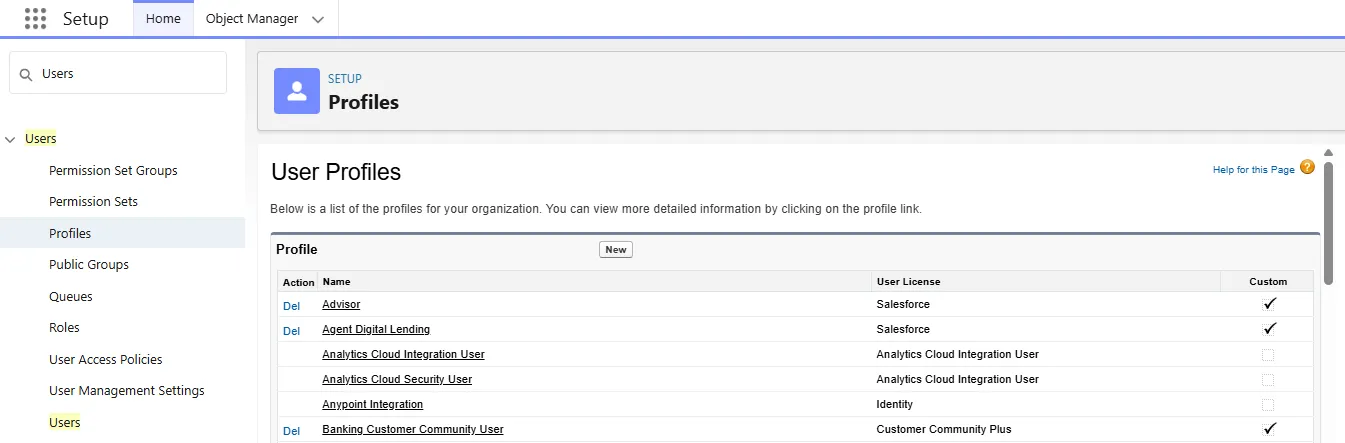This screenshot has height=443, width=1345.
Task: Open the Analytics Cloud Integration User profile
Action: coord(403,354)
